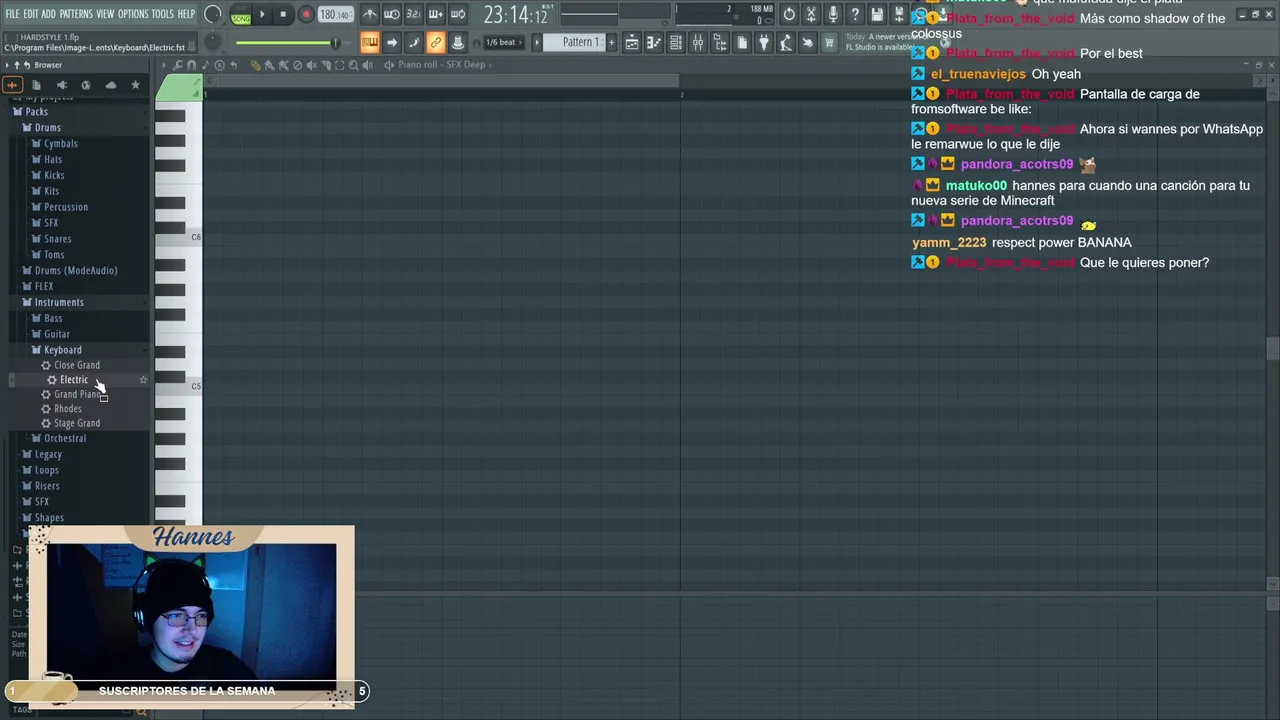1280x720 pixels.
Task: Favorite the Electric preset with the star
Action: point(143,380)
